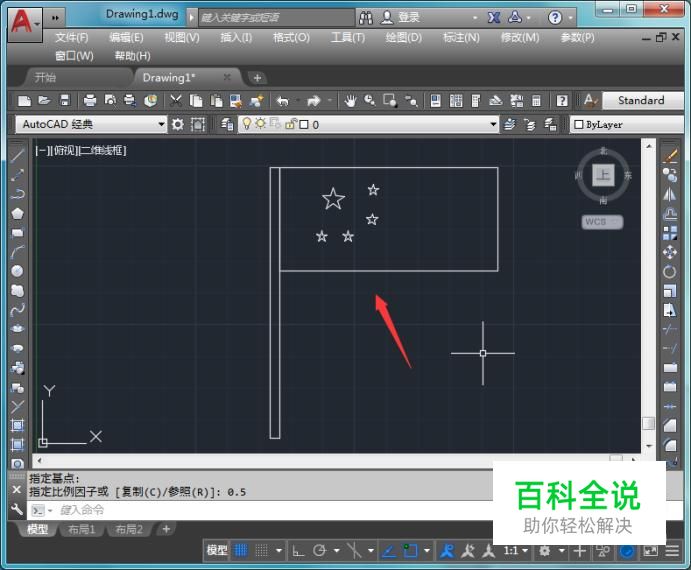Click the vertical scrollbar thumb of canvas

(x=648, y=424)
